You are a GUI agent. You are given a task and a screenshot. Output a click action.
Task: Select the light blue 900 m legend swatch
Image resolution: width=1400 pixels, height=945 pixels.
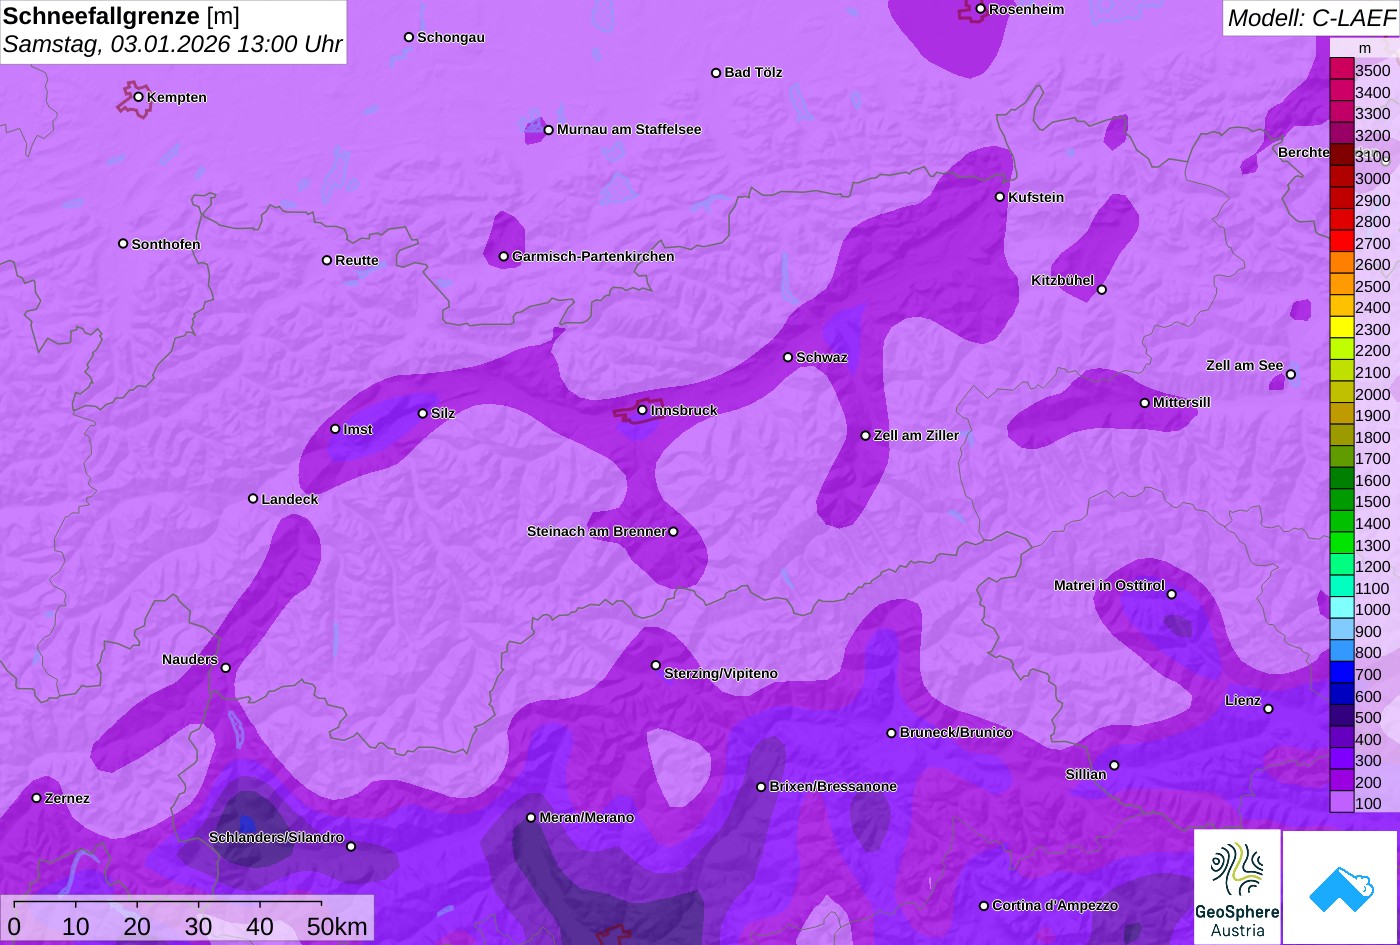[x=1341, y=631]
